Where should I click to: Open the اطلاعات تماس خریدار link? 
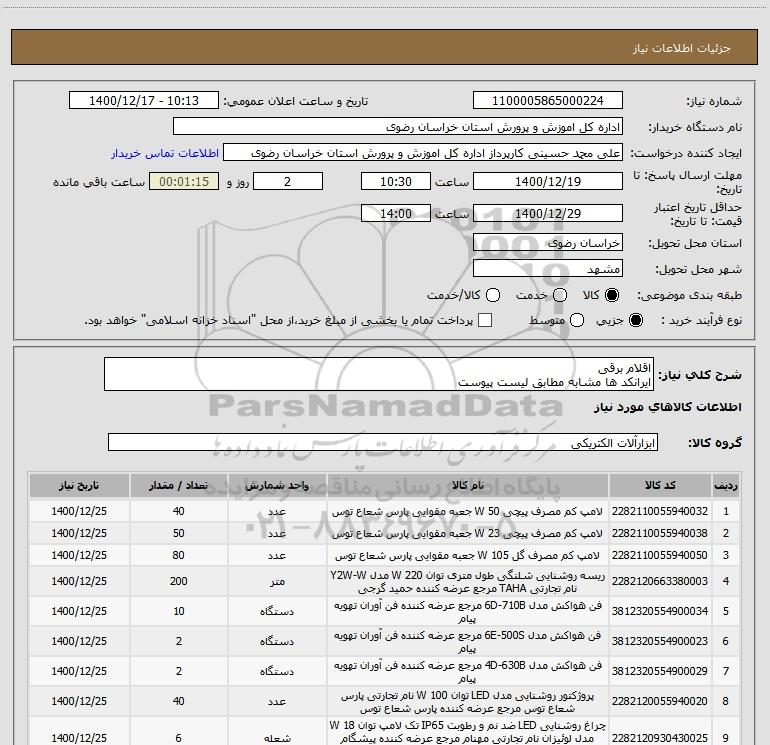pyautogui.click(x=165, y=153)
